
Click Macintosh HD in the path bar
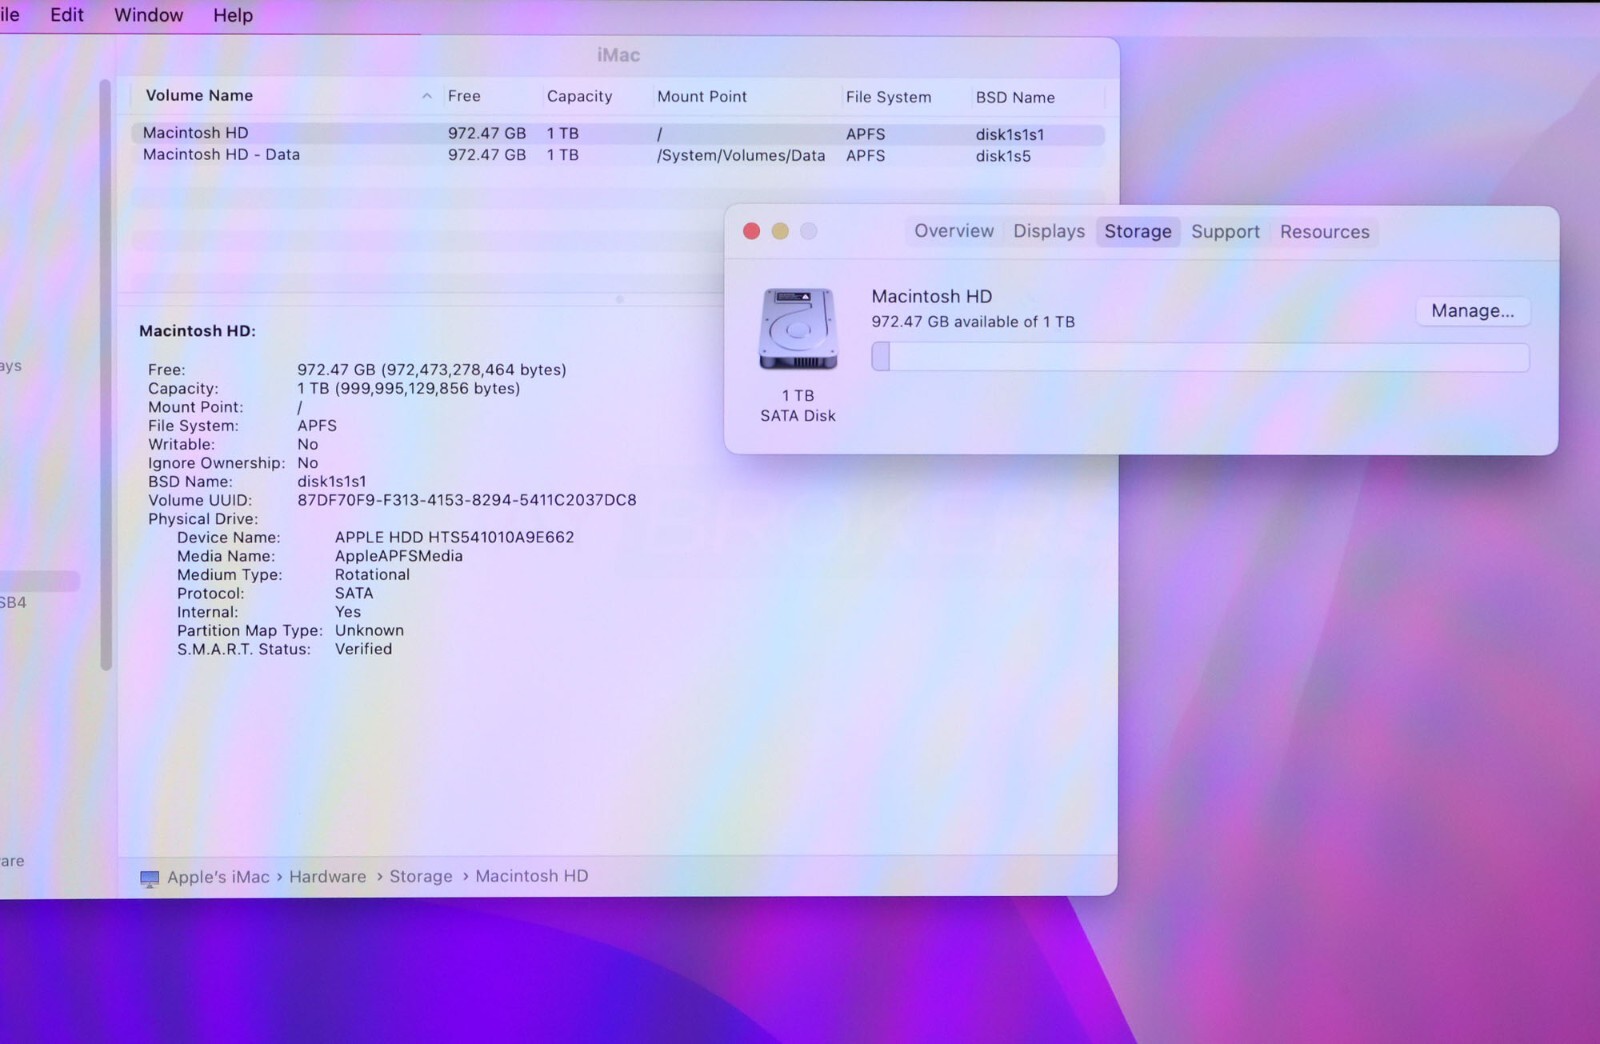[532, 876]
